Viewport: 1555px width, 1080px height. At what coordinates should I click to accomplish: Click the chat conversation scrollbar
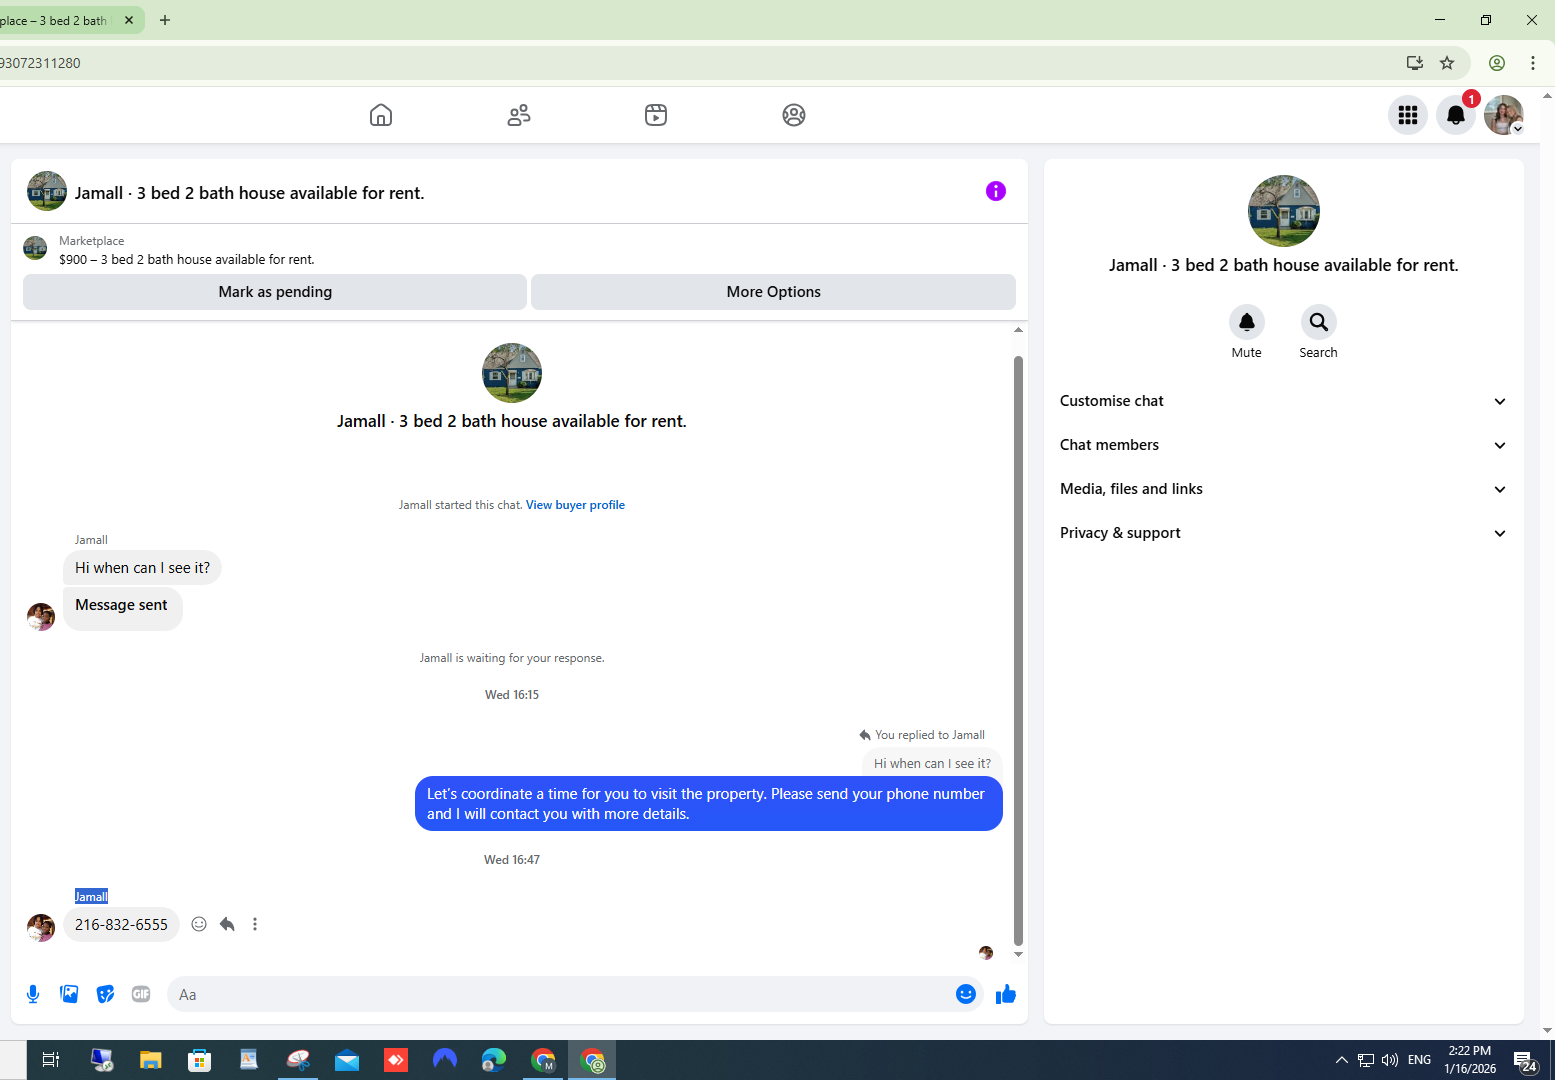click(x=1018, y=650)
